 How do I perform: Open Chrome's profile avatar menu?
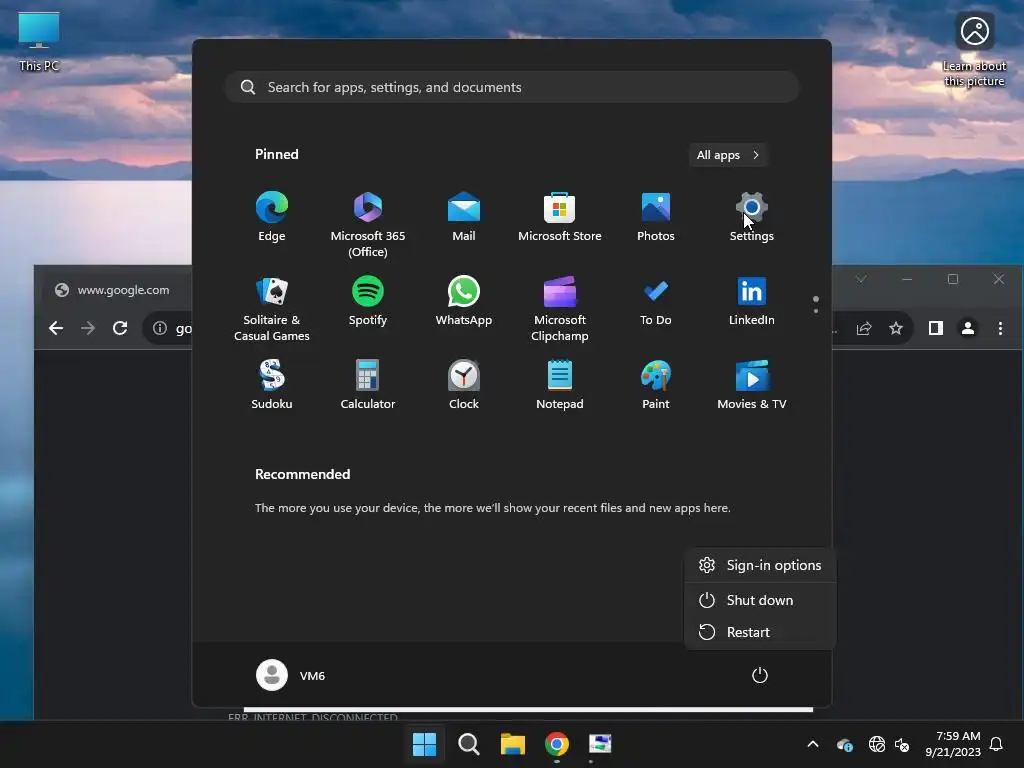coord(968,328)
